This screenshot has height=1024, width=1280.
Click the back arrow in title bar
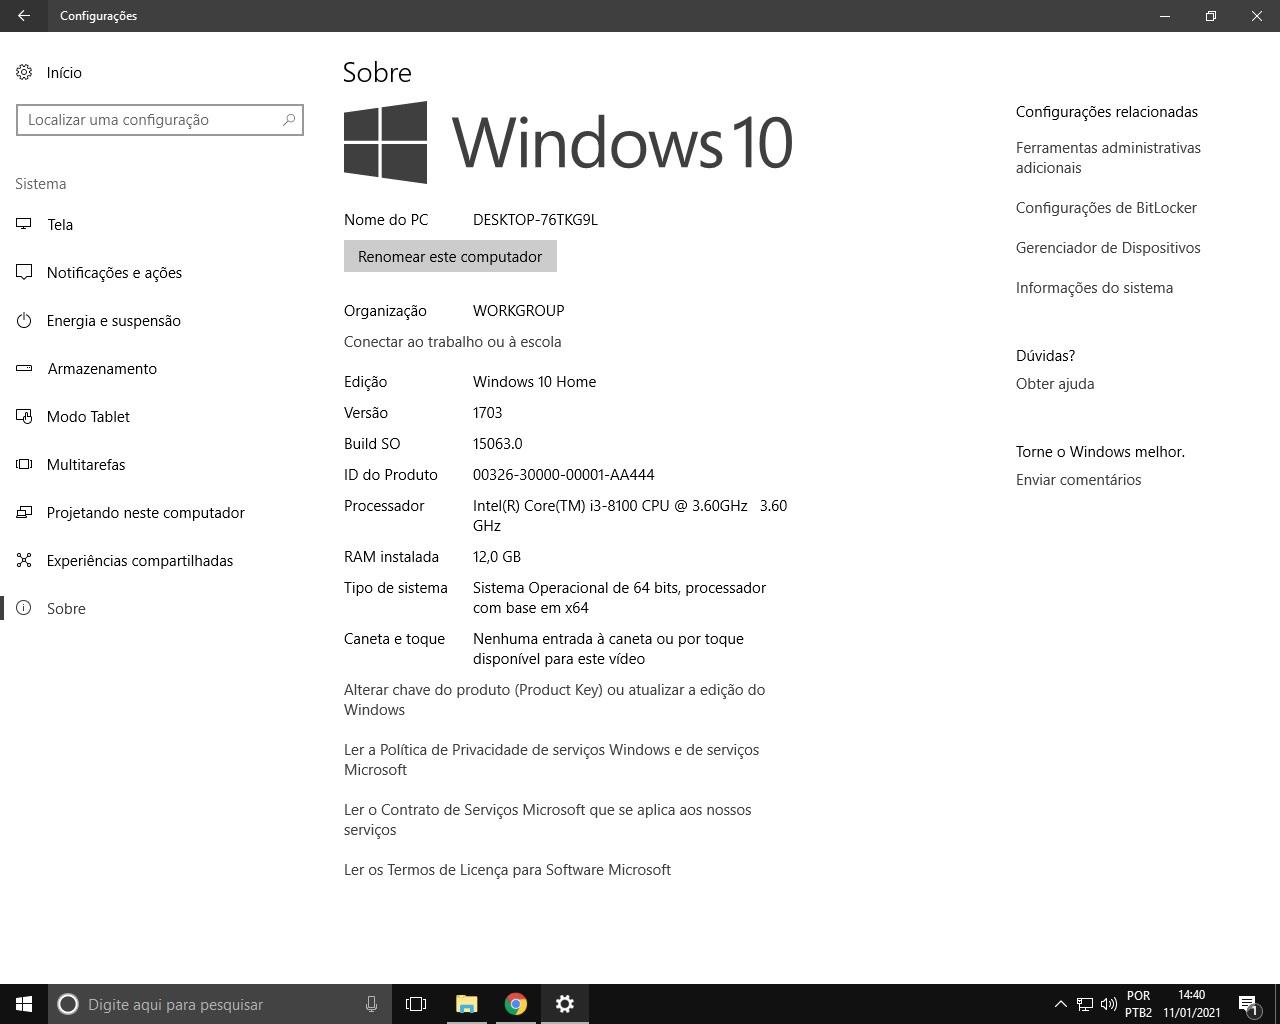24,16
